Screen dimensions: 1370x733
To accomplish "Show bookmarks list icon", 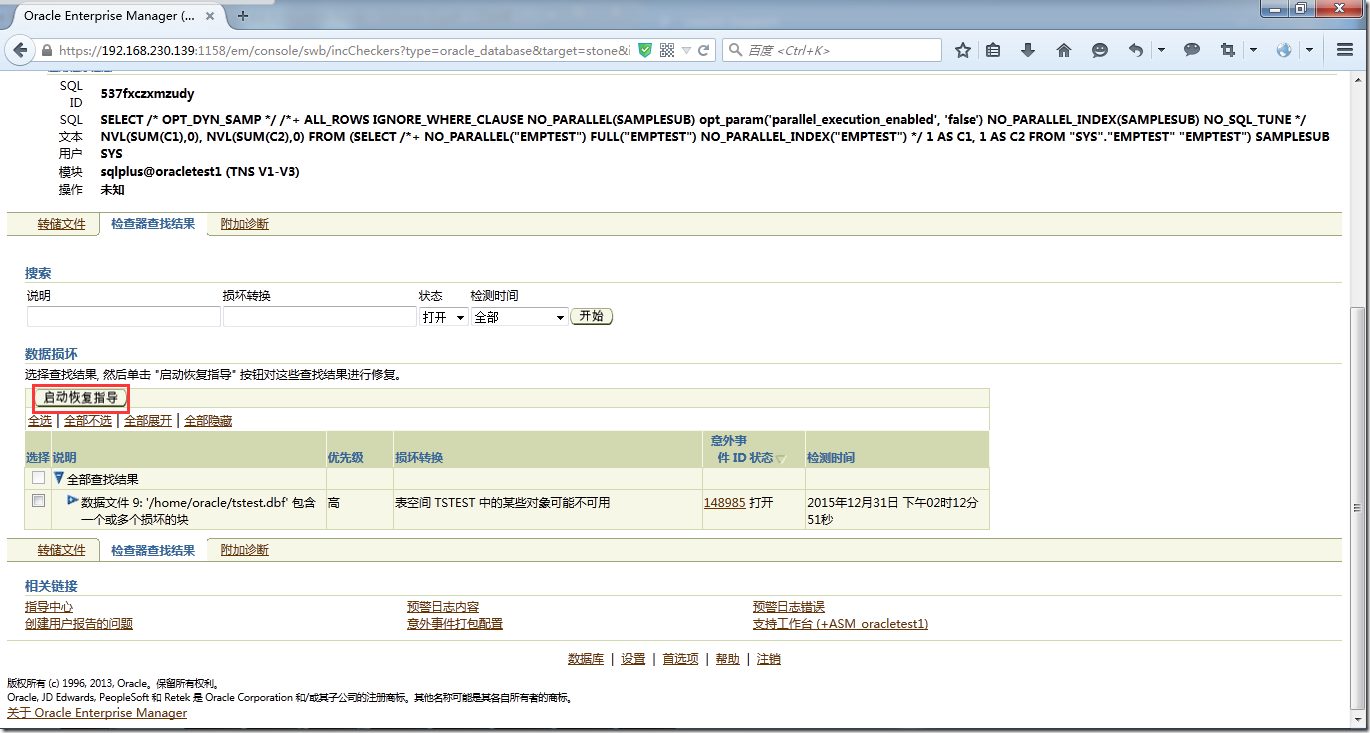I will tap(993, 50).
